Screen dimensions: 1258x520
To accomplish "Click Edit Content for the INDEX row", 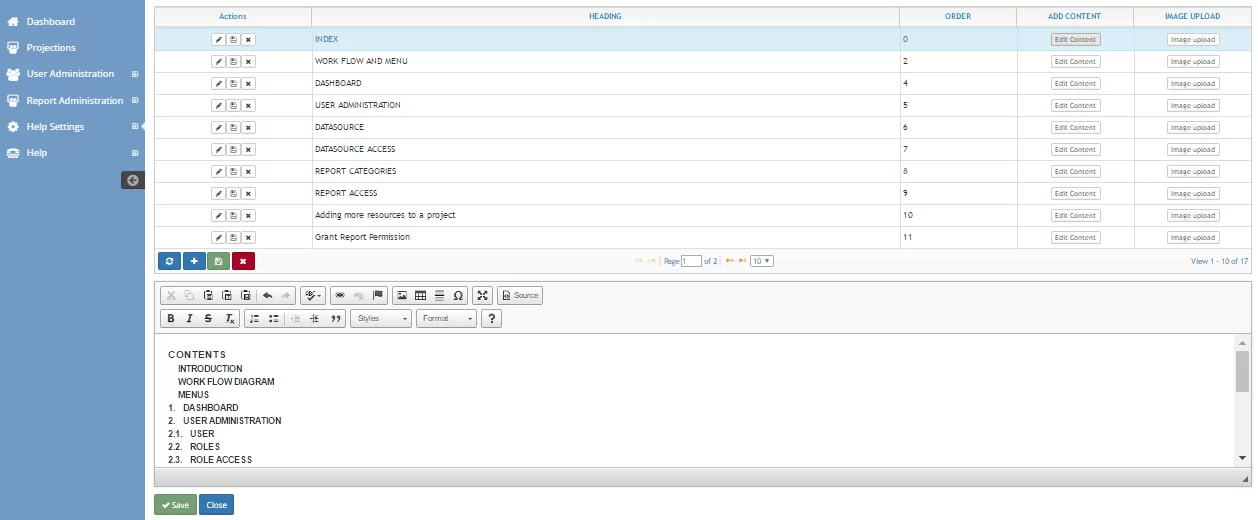I will (x=1075, y=40).
